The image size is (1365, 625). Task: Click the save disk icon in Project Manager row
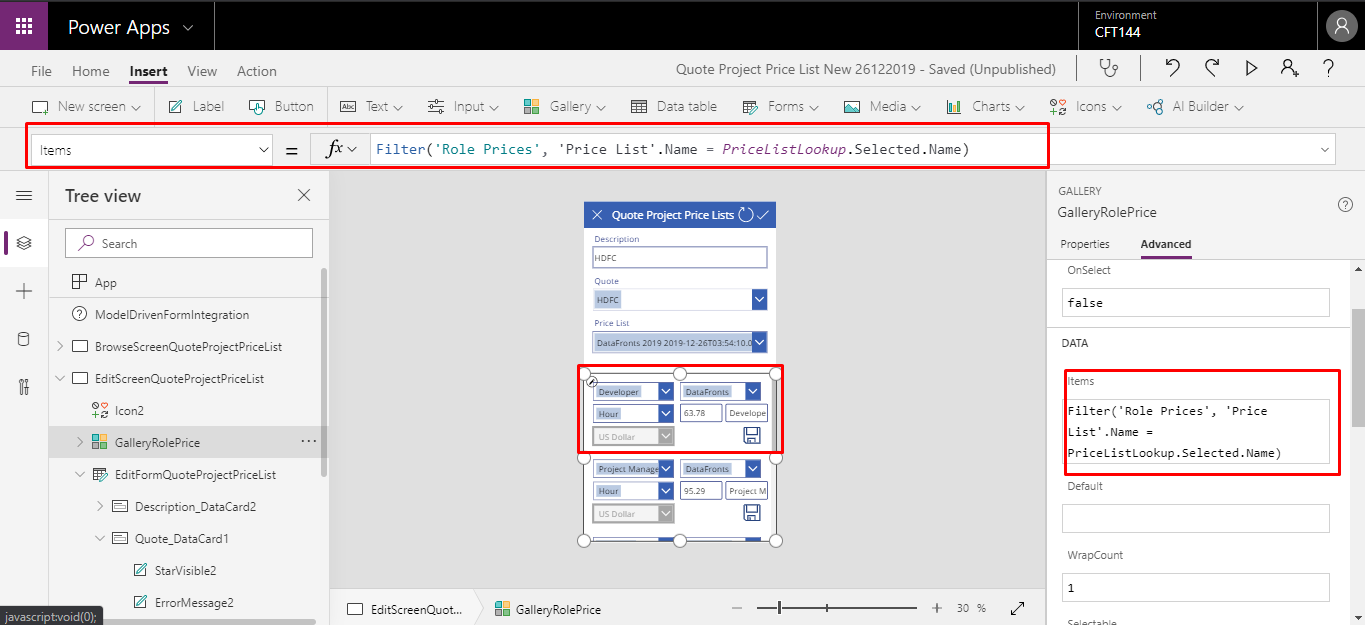[x=752, y=513]
